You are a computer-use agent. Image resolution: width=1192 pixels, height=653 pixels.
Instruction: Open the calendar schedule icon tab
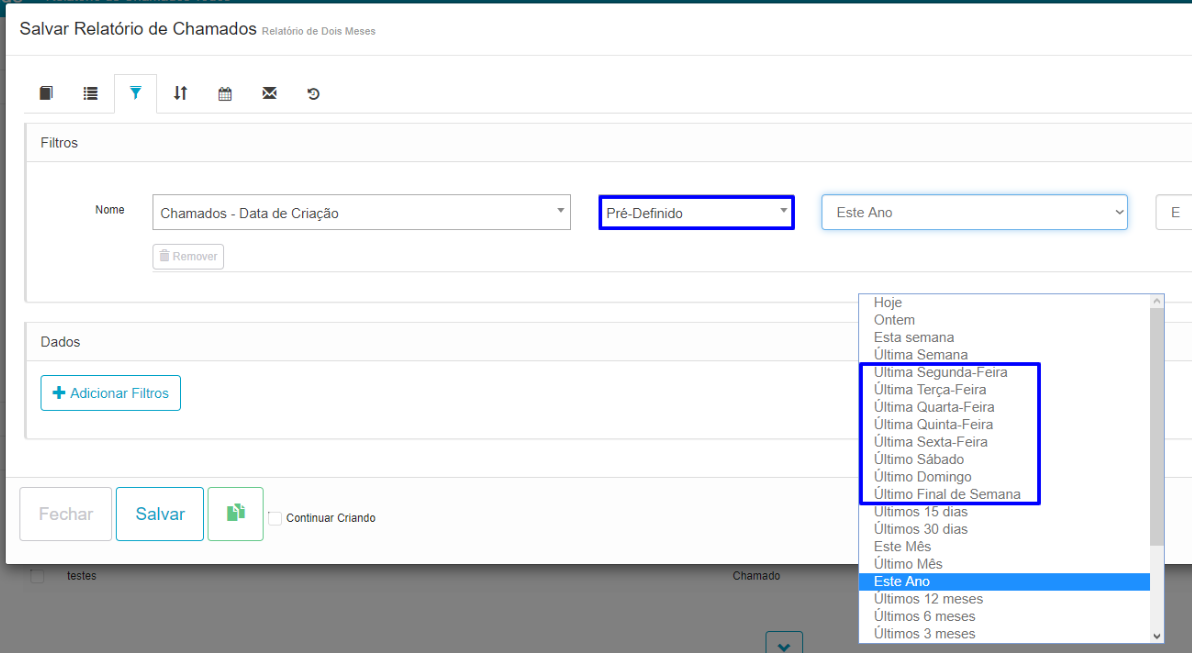pyautogui.click(x=225, y=94)
